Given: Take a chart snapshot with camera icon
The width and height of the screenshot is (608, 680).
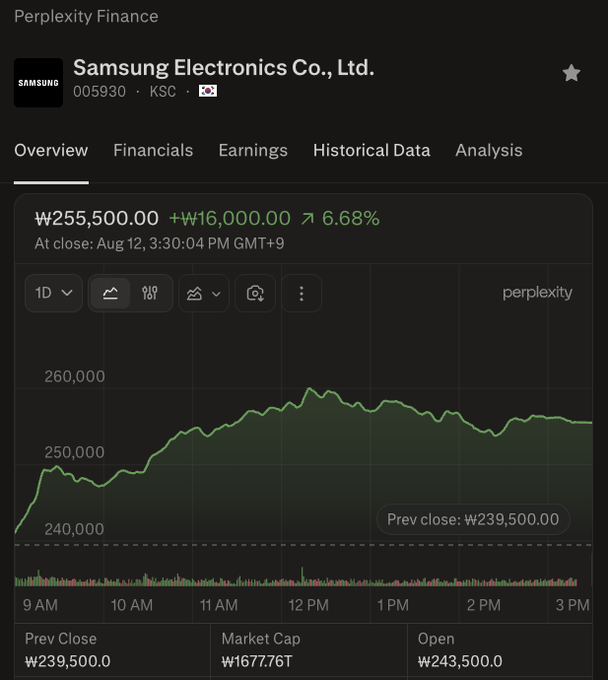Looking at the screenshot, I should (x=255, y=293).
